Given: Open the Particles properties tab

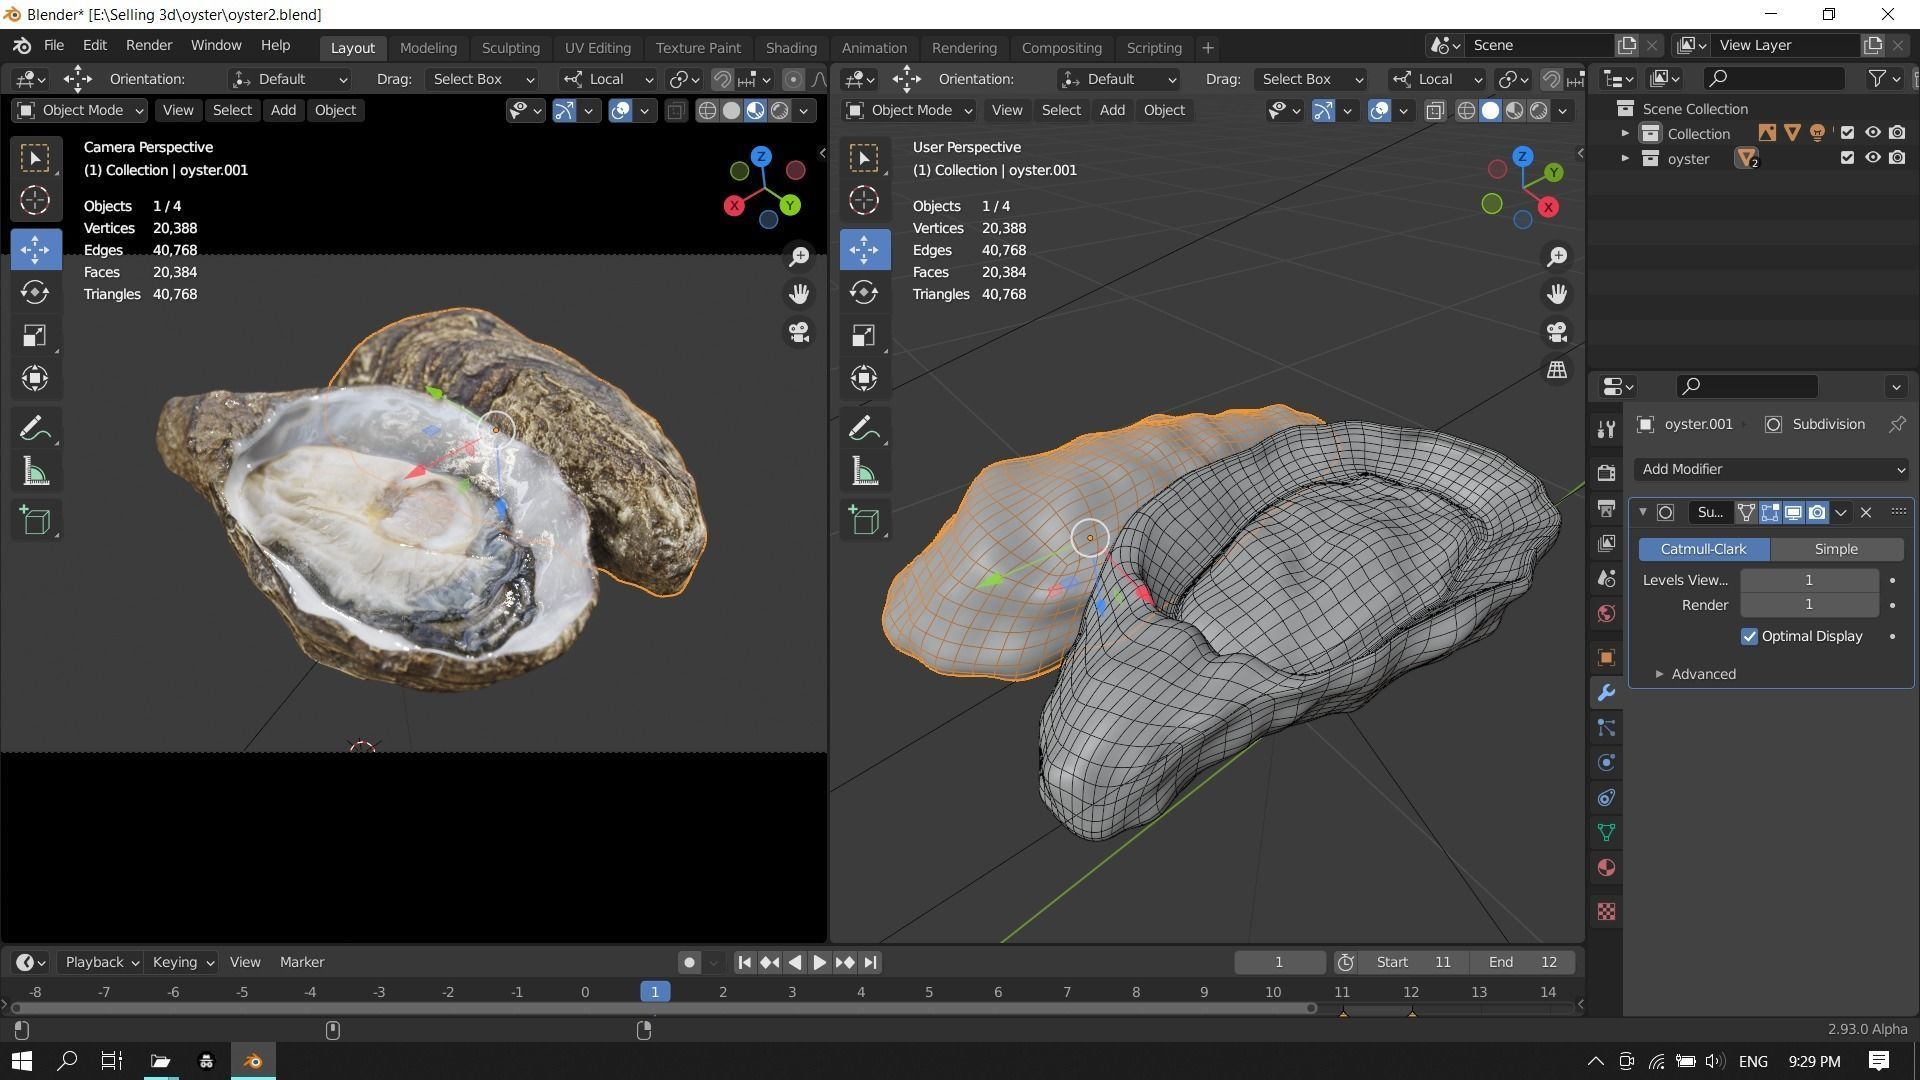Looking at the screenshot, I should [x=1606, y=728].
